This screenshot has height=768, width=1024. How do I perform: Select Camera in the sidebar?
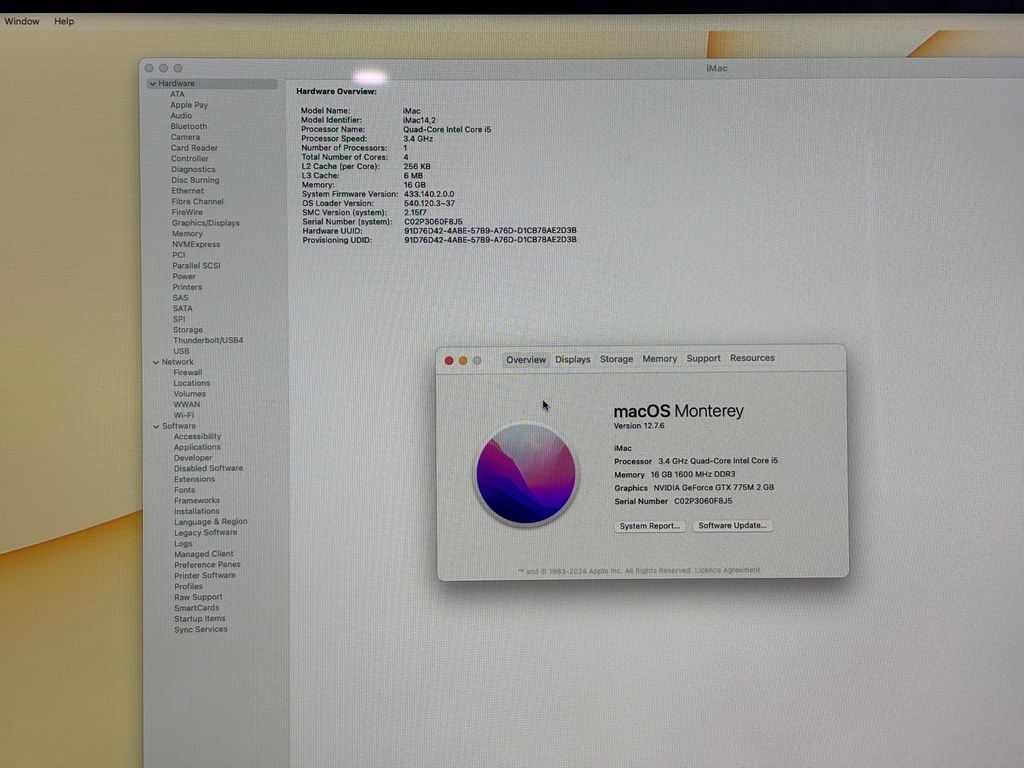[185, 137]
